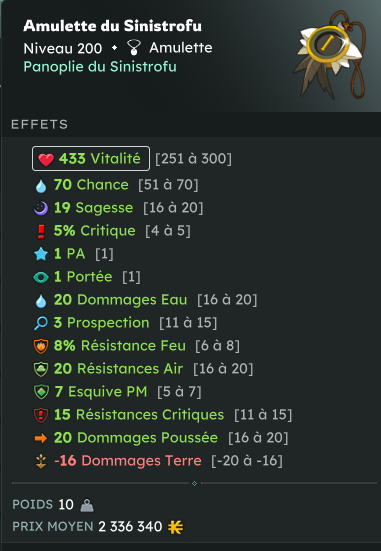Screen dimensions: 381x551
Task: Click the magnifying glass Prospection icon
Action: coord(41,323)
